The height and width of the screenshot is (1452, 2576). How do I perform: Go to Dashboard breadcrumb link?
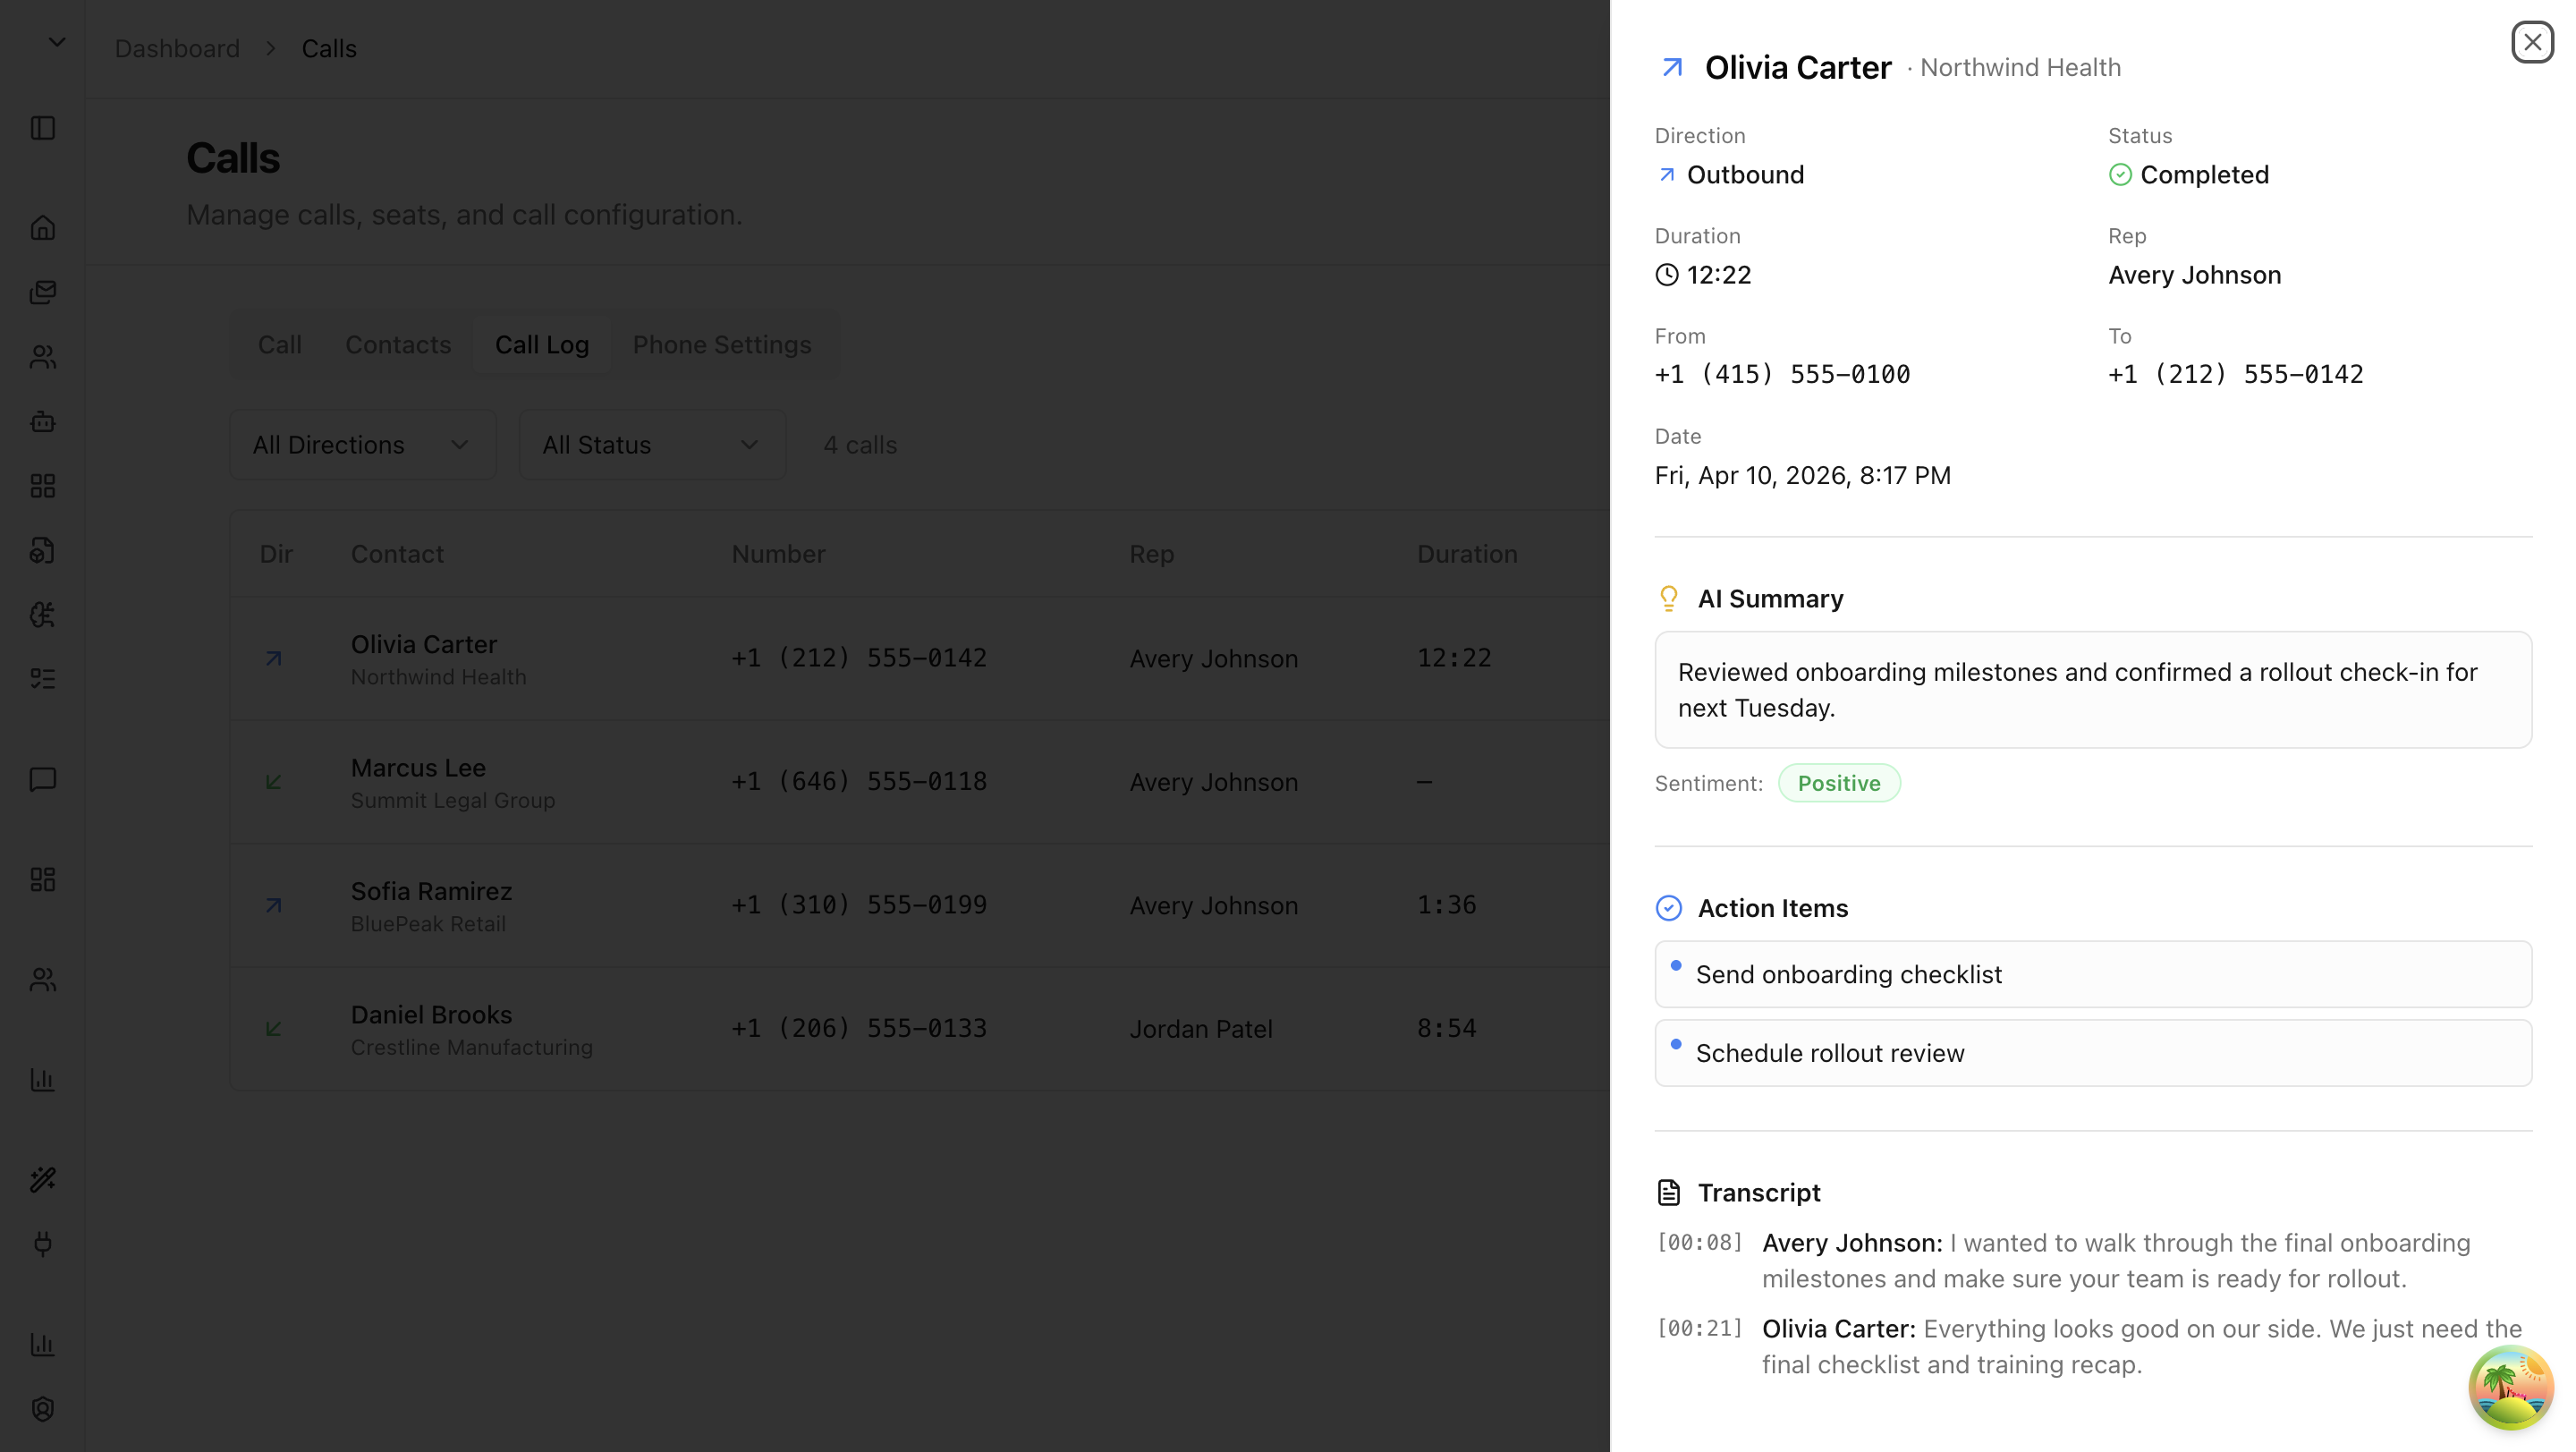click(176, 48)
